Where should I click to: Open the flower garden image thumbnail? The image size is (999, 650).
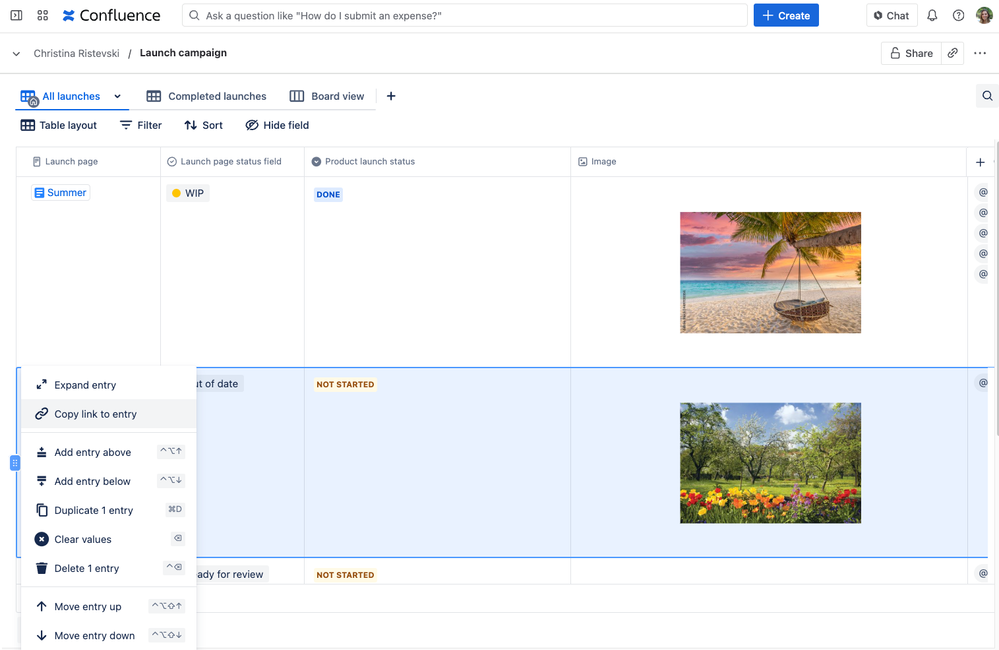(770, 463)
